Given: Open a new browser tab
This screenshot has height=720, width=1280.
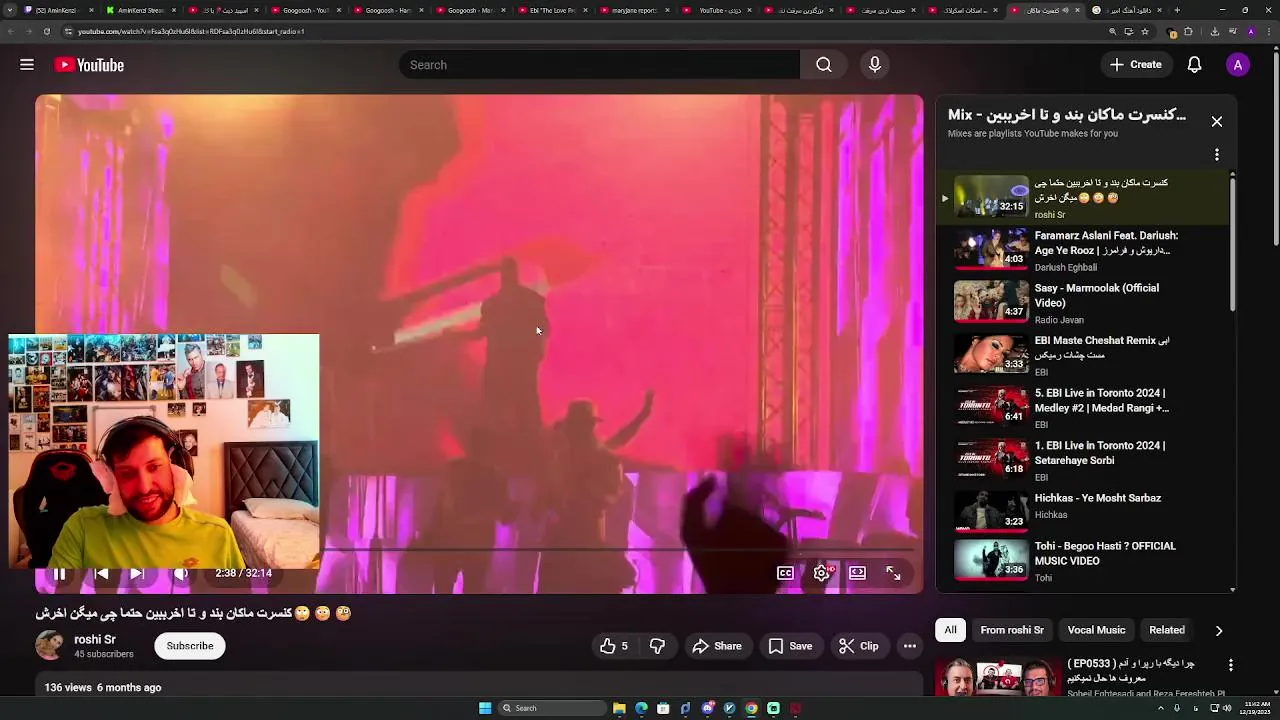Looking at the screenshot, I should click(1177, 10).
